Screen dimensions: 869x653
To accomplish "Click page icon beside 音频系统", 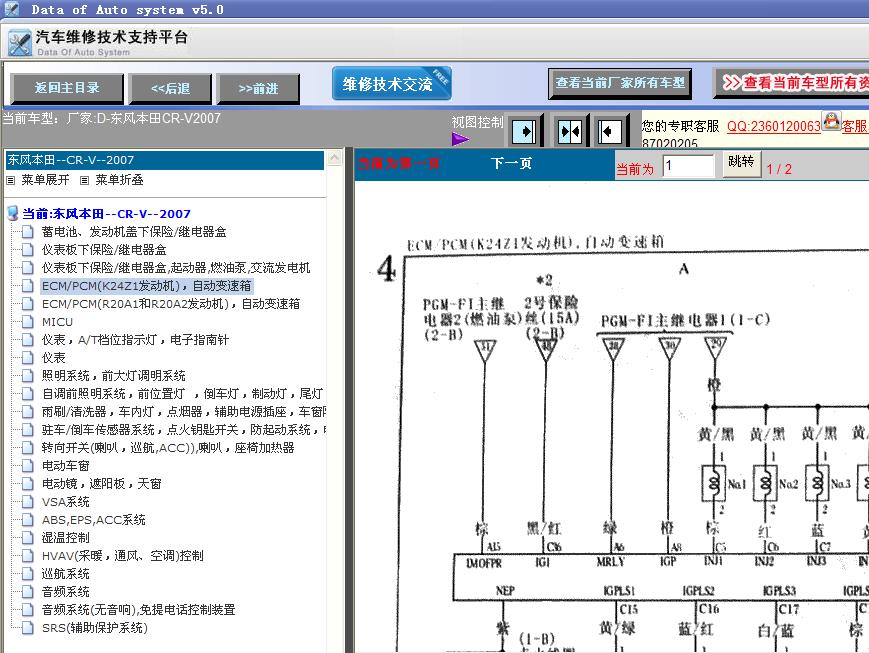I will (x=28, y=591).
